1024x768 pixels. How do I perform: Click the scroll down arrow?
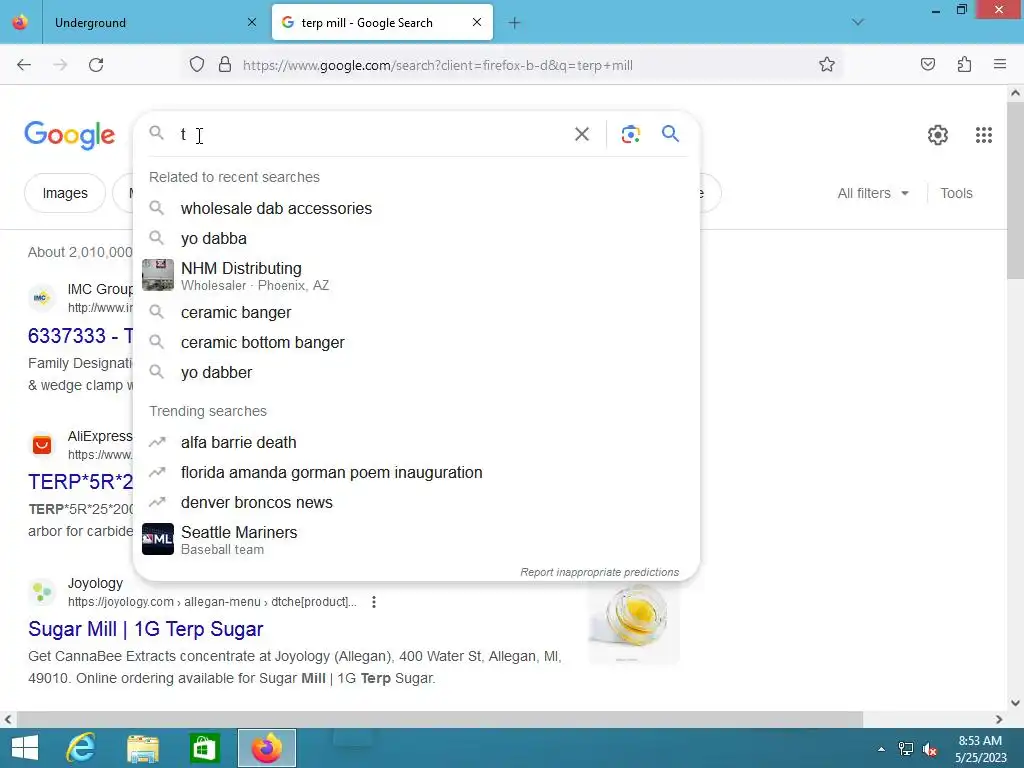coord(1015,703)
